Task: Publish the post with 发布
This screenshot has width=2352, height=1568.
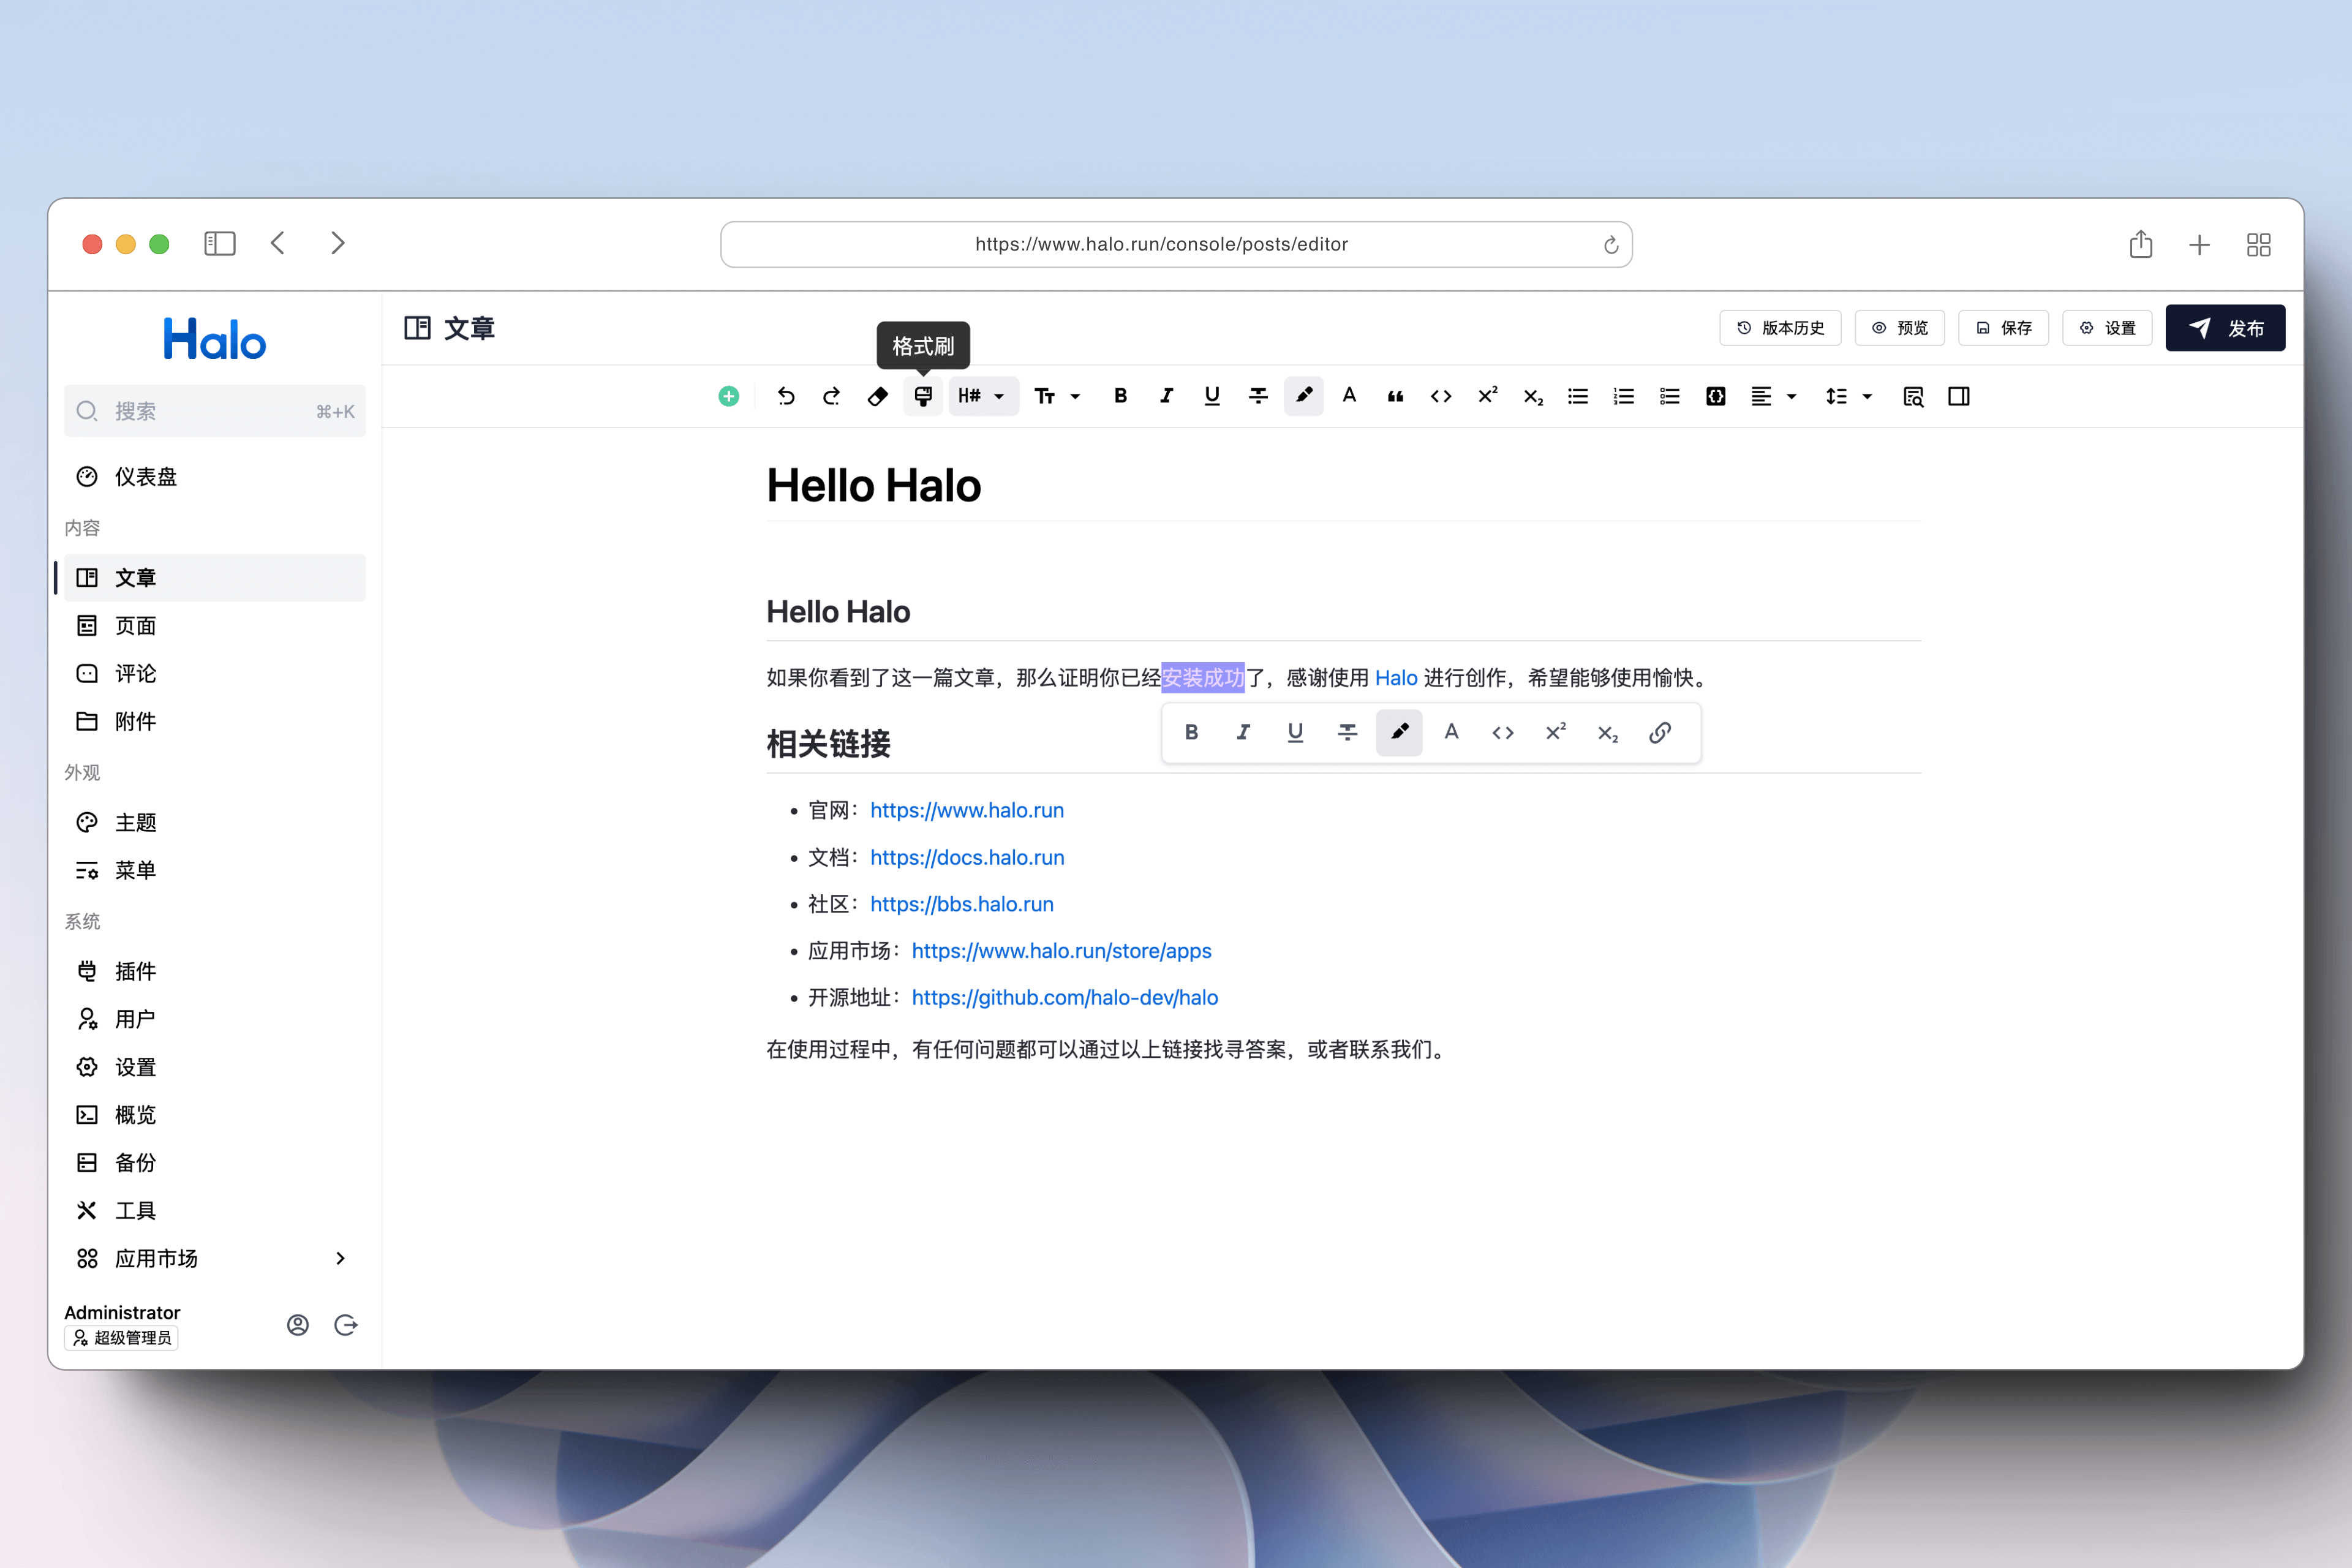Action: click(2225, 328)
